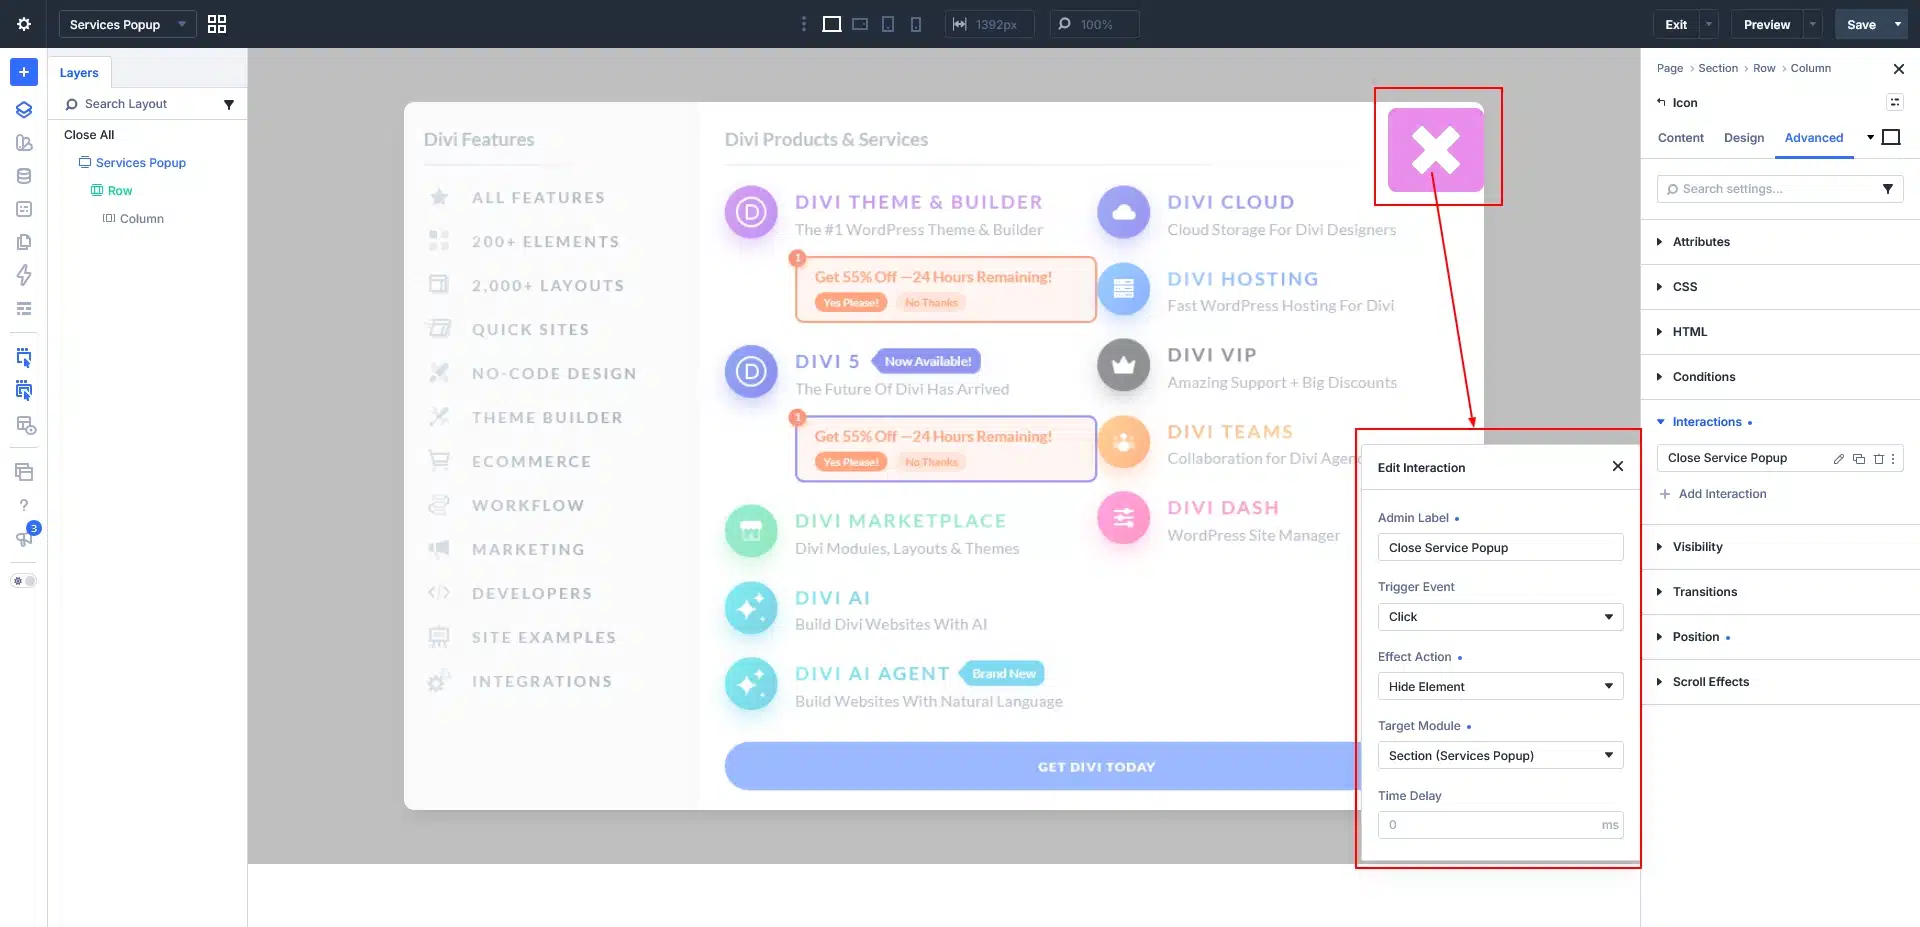Switch to phone view icon
Image resolution: width=1920 pixels, height=927 pixels.
pos(916,24)
